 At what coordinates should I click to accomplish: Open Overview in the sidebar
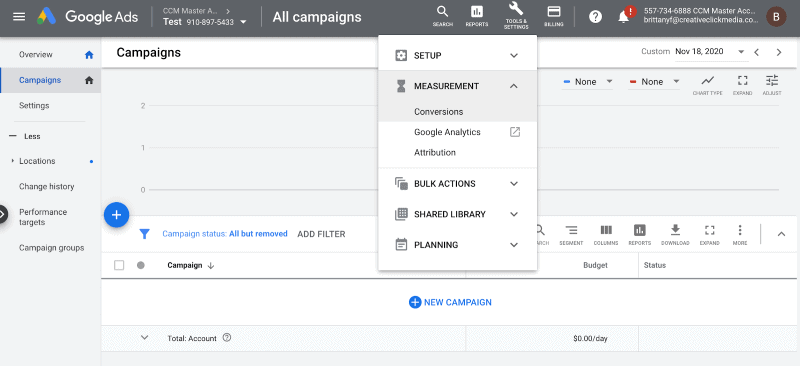pyautogui.click(x=36, y=55)
